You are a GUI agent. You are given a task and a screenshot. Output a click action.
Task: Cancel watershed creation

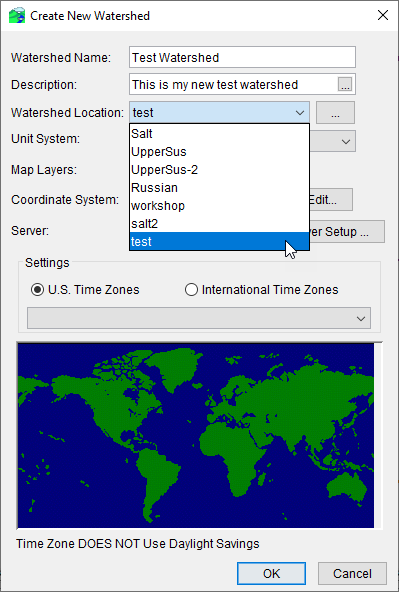352,574
